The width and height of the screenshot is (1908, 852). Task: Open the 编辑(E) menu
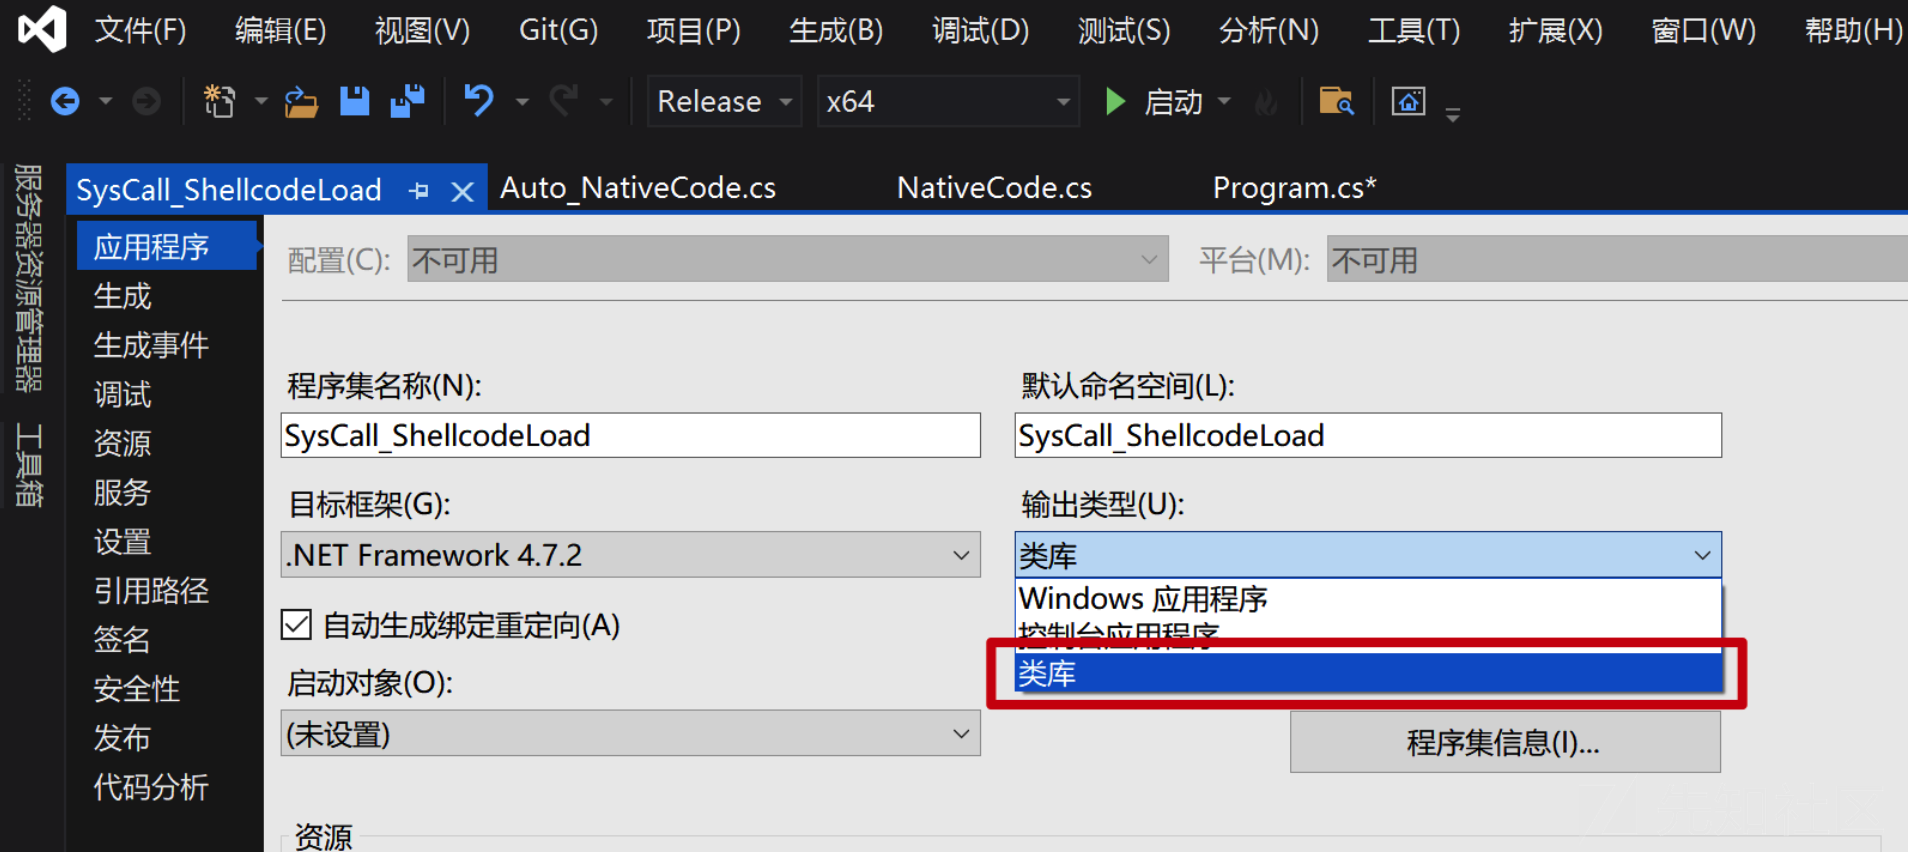click(x=280, y=30)
